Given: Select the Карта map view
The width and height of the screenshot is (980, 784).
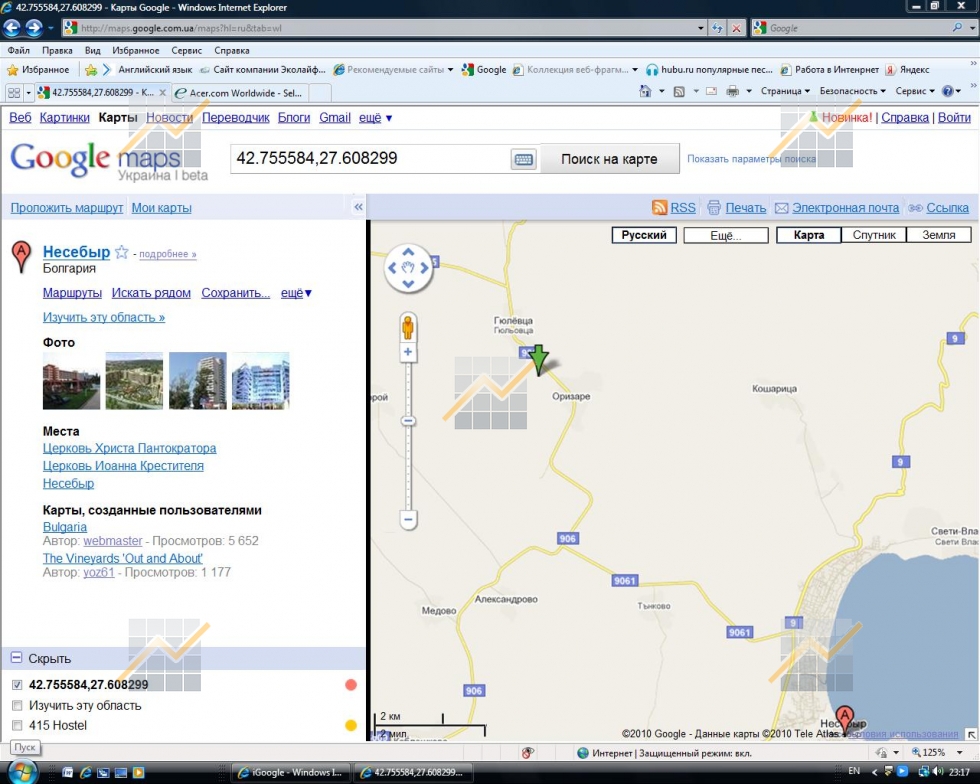Looking at the screenshot, I should pyautogui.click(x=809, y=235).
